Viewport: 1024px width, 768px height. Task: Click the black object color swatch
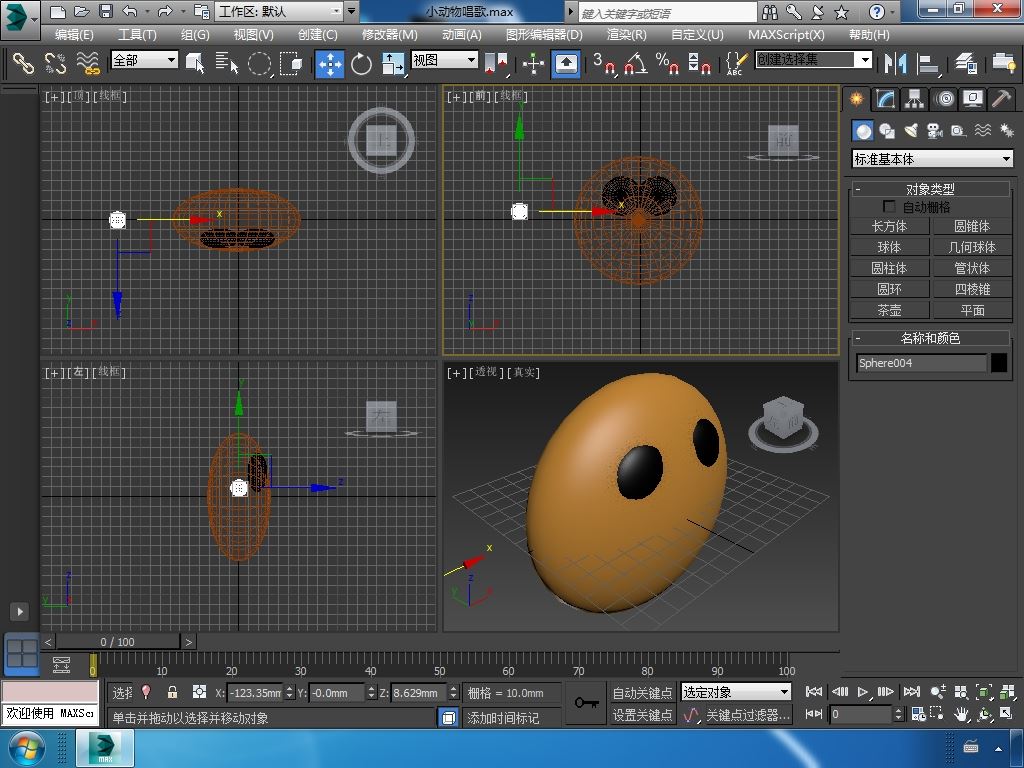coord(998,363)
